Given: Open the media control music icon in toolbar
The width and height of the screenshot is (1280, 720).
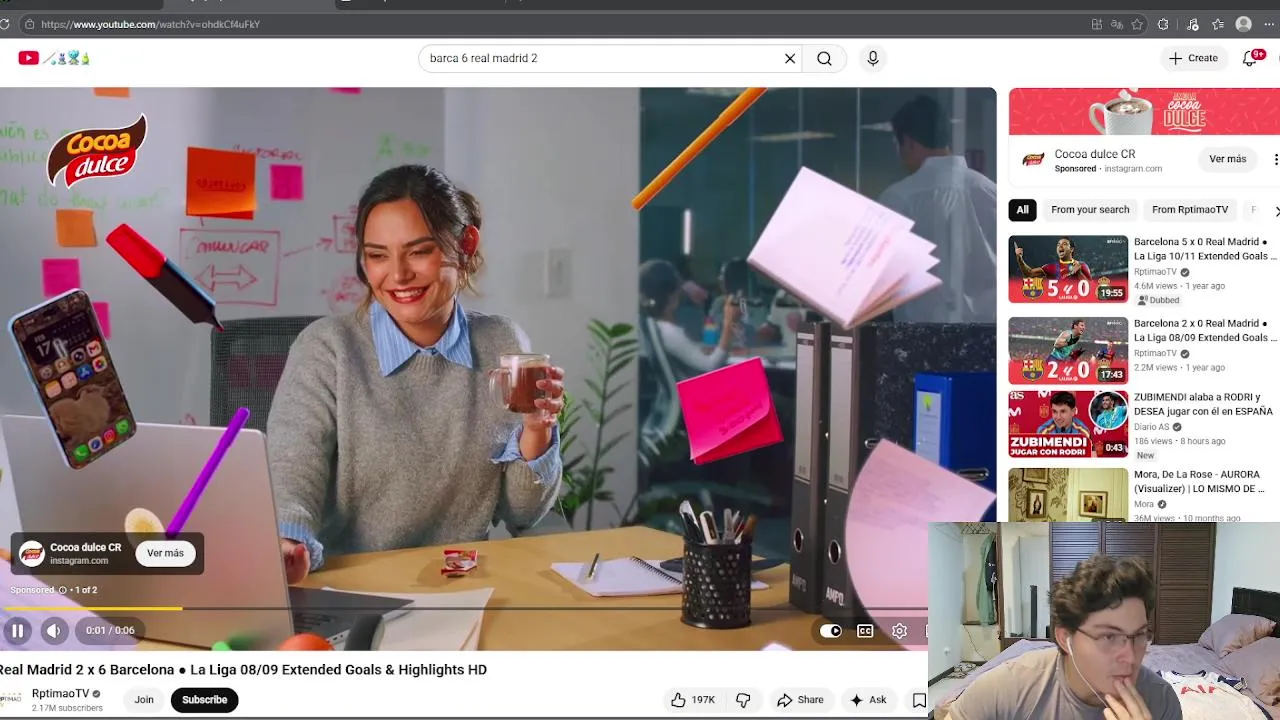Looking at the screenshot, I should point(1192,24).
